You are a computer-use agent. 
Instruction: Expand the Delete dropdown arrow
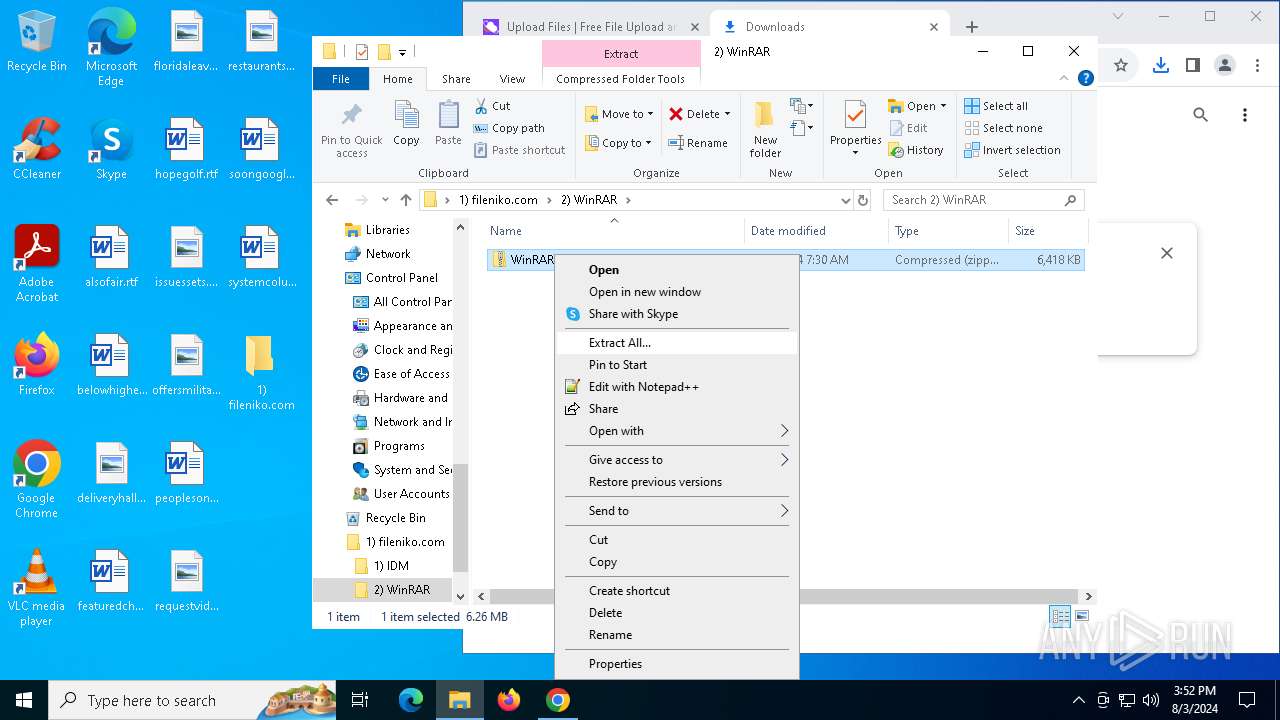tap(727, 114)
